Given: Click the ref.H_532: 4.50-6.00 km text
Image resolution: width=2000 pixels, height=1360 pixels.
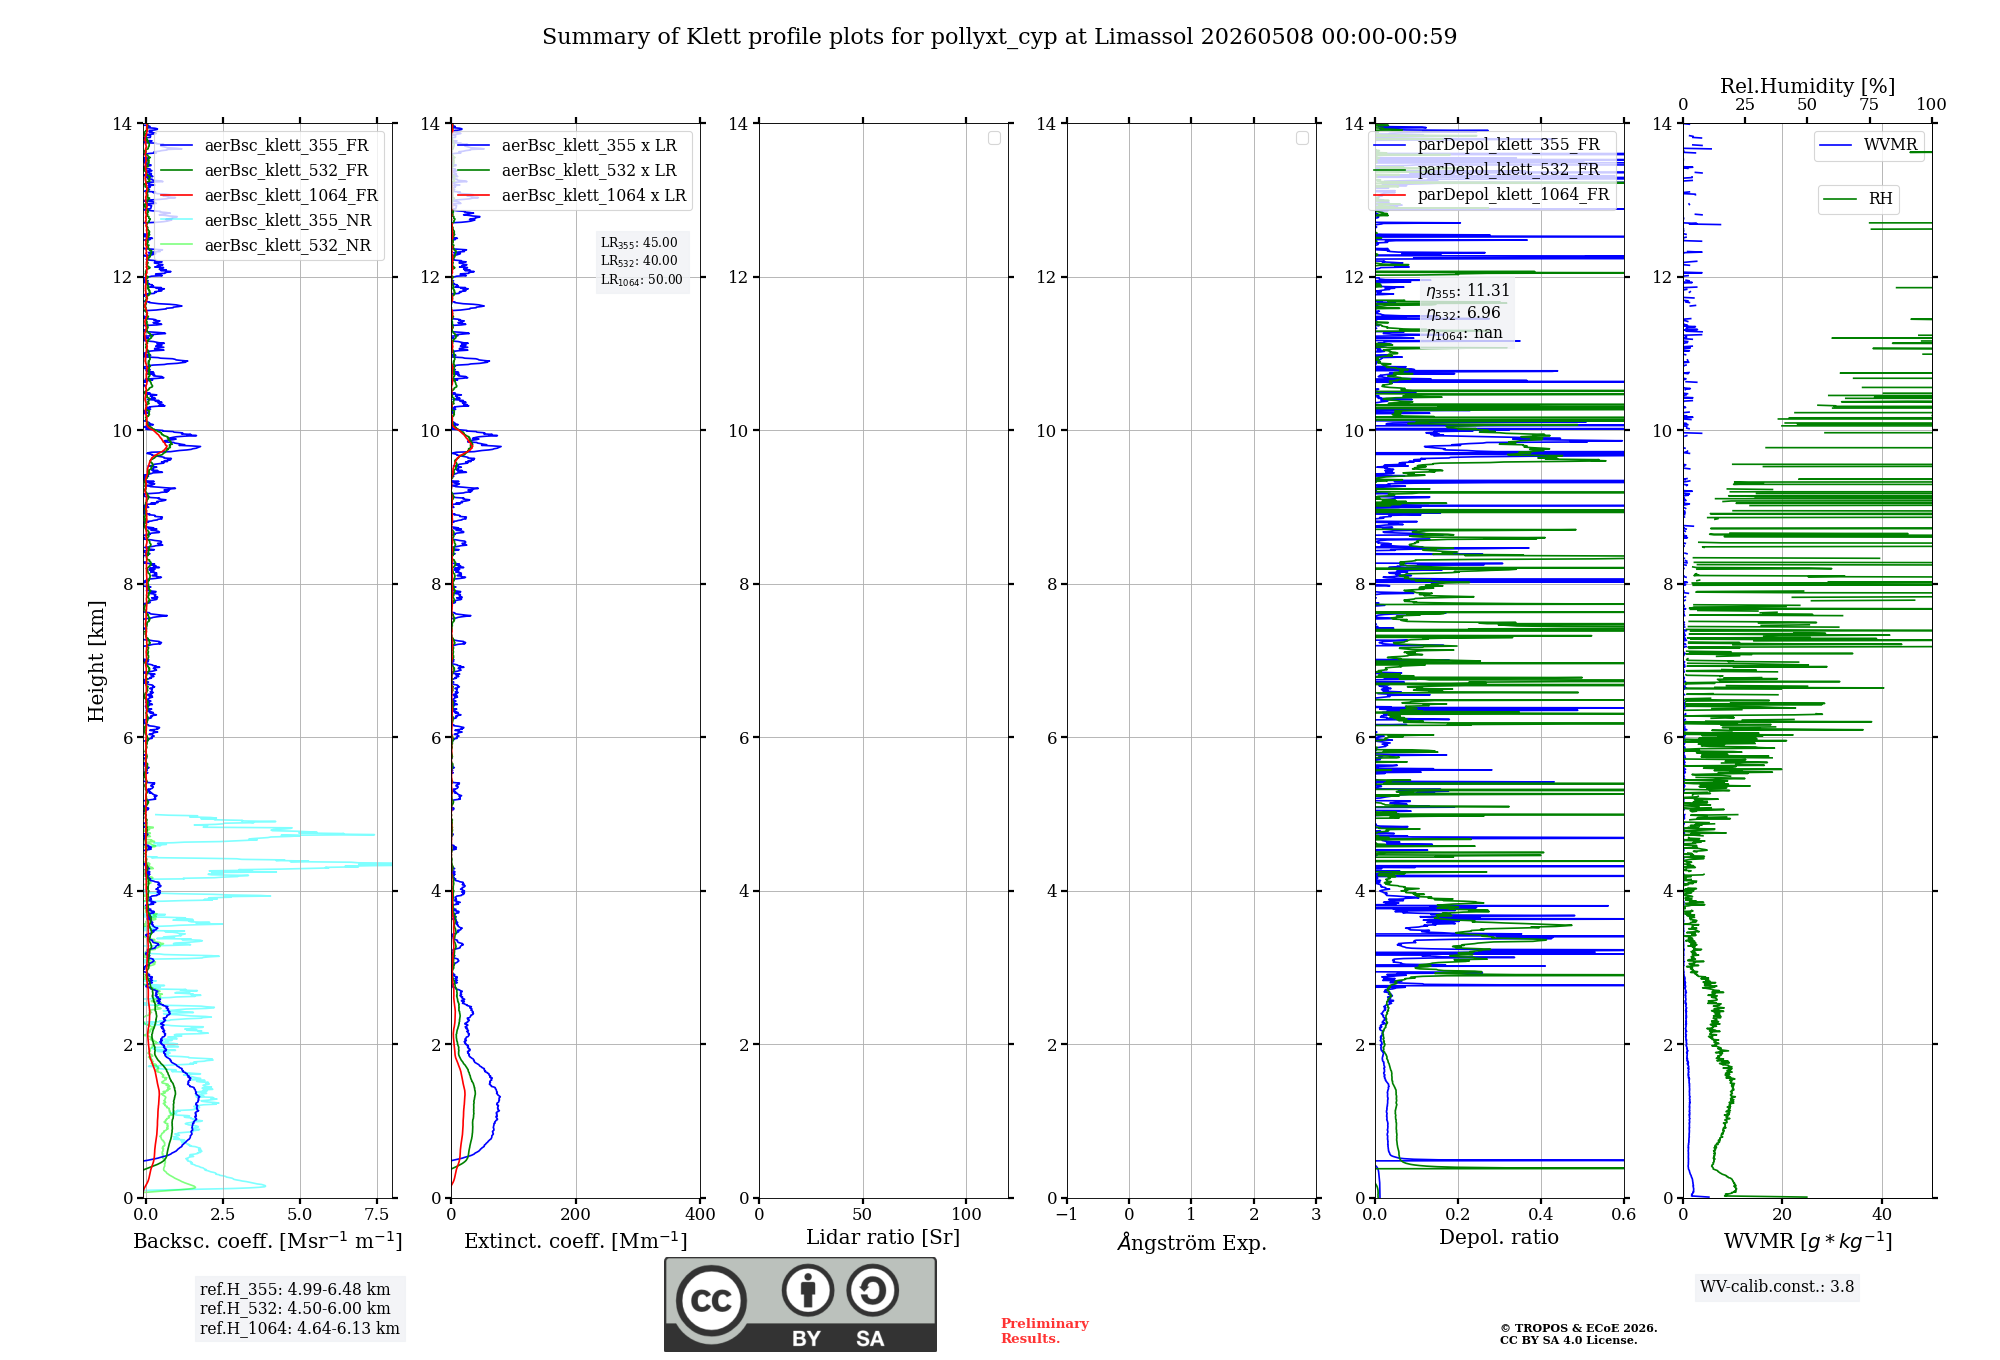Looking at the screenshot, I should (x=295, y=1309).
